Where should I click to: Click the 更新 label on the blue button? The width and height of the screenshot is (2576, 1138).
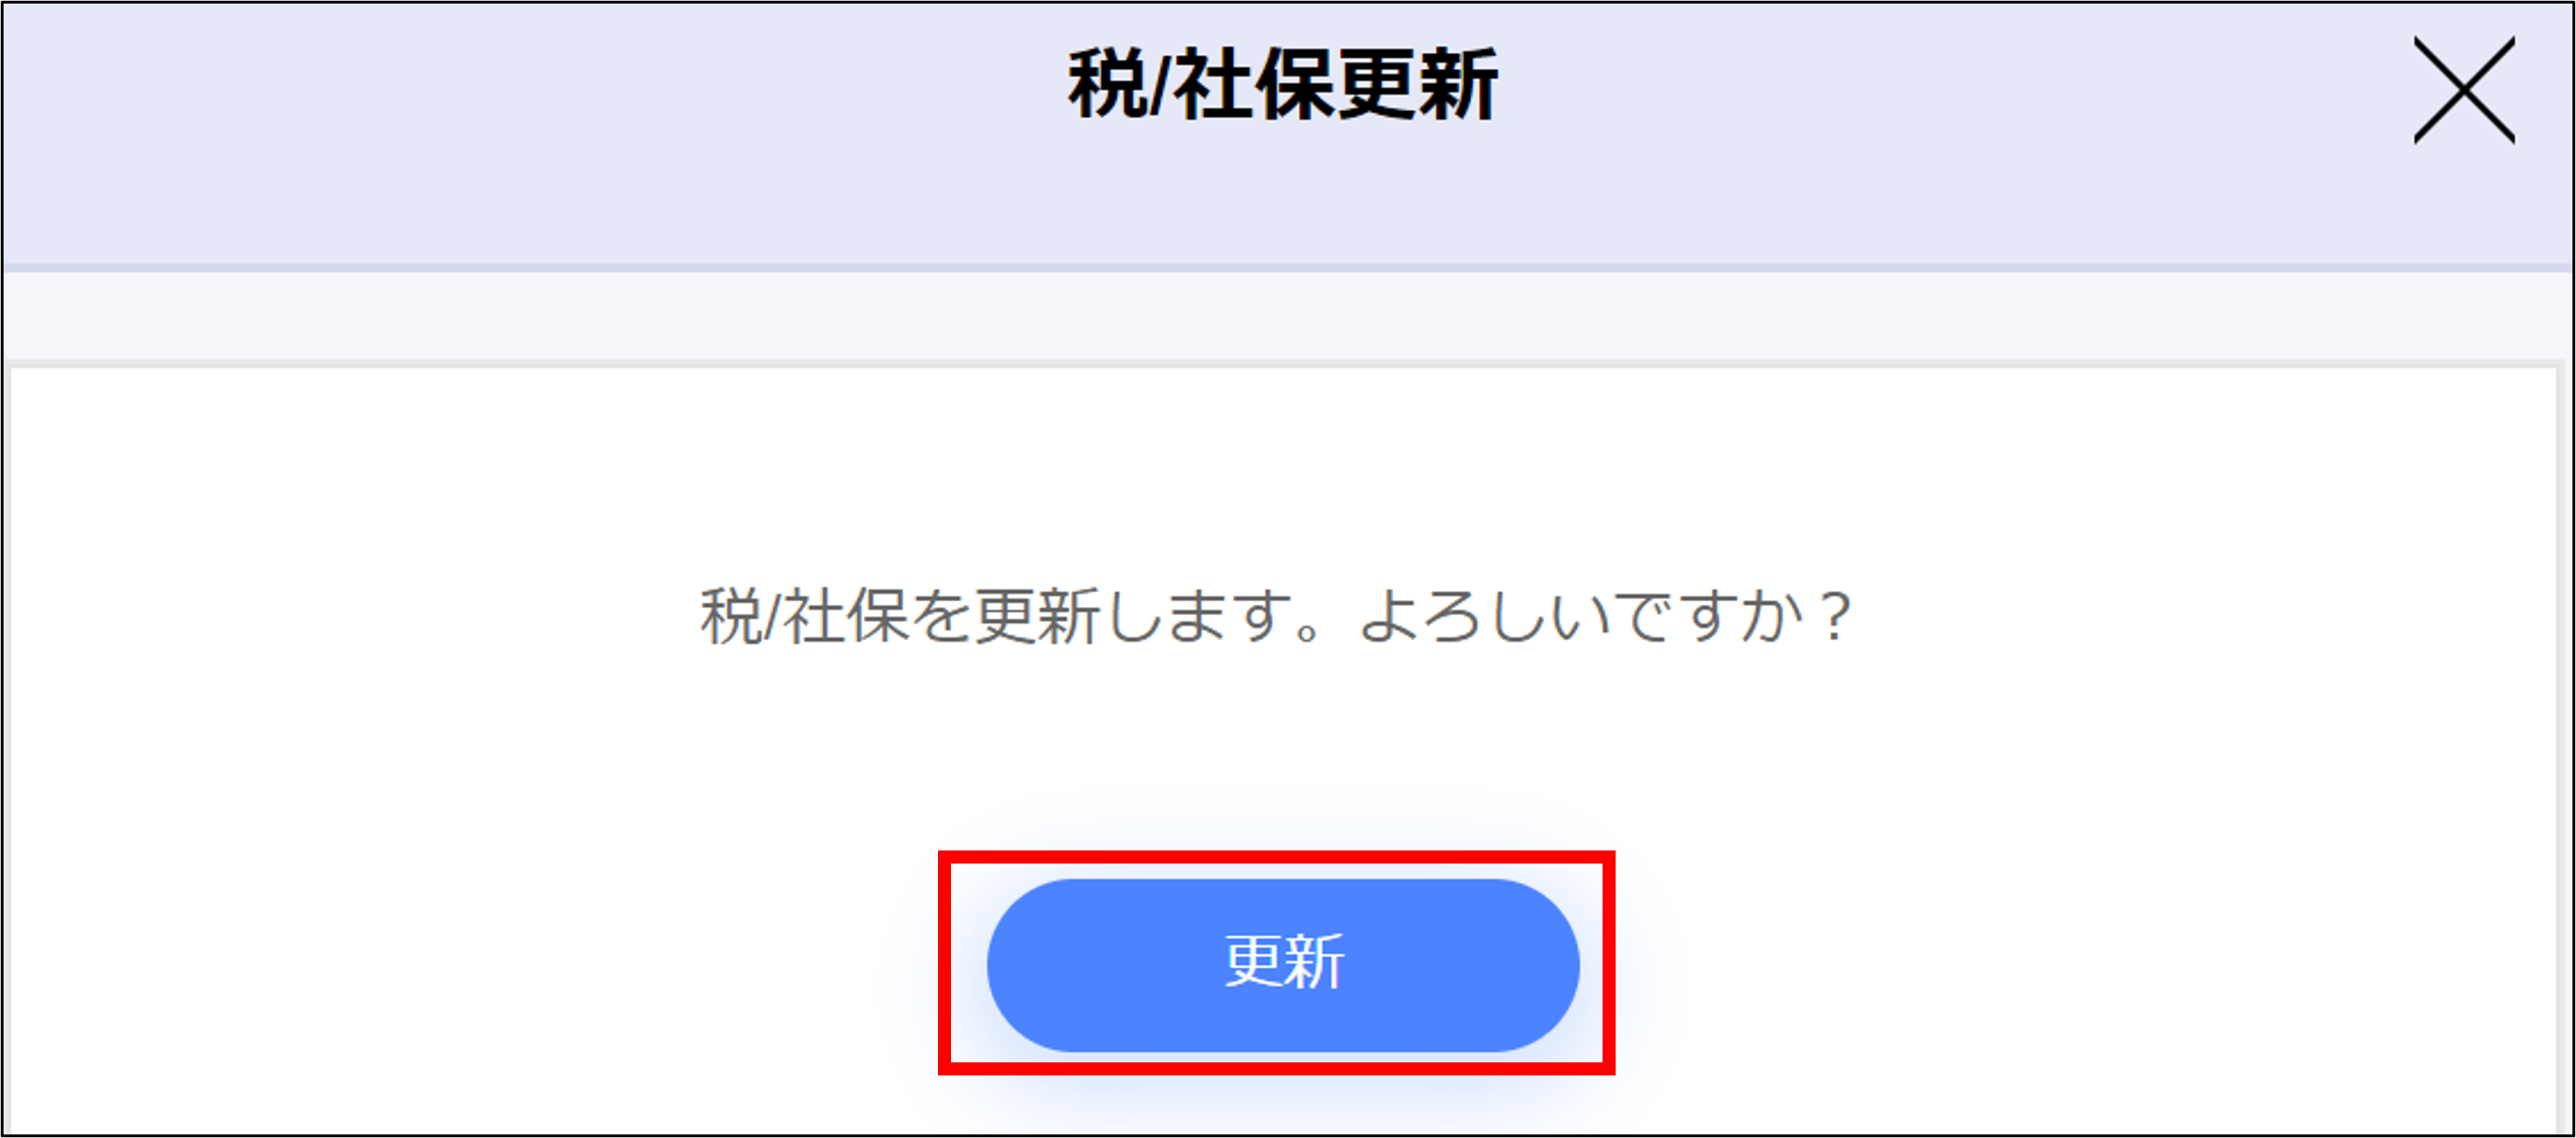1284,962
